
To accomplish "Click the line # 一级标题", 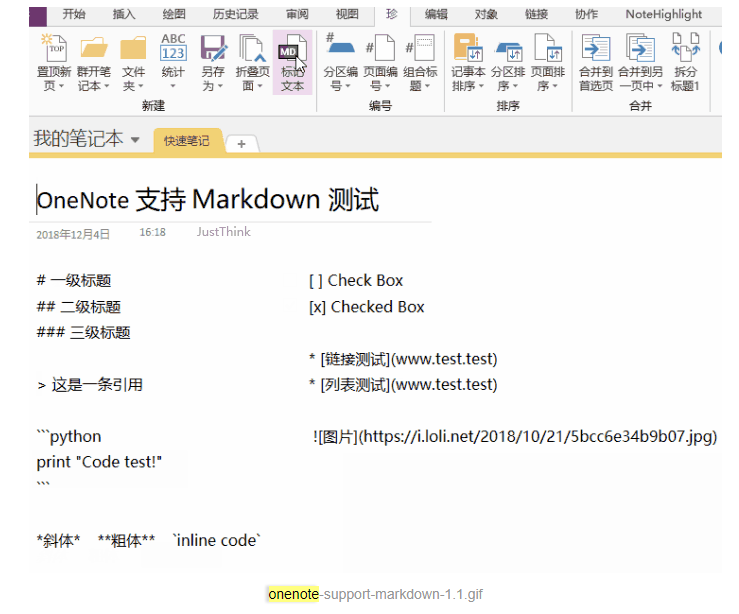I will (74, 281).
